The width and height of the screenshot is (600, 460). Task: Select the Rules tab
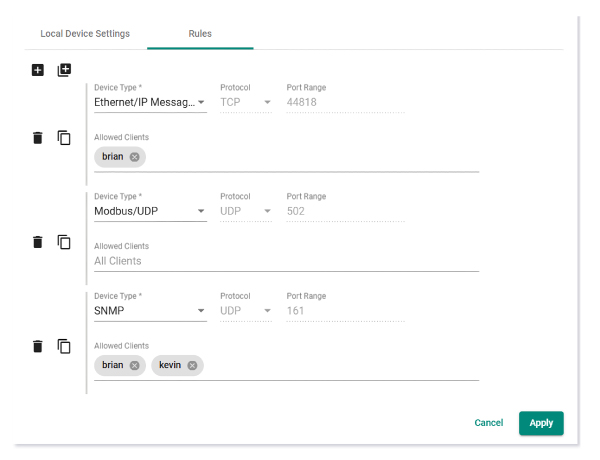200,34
